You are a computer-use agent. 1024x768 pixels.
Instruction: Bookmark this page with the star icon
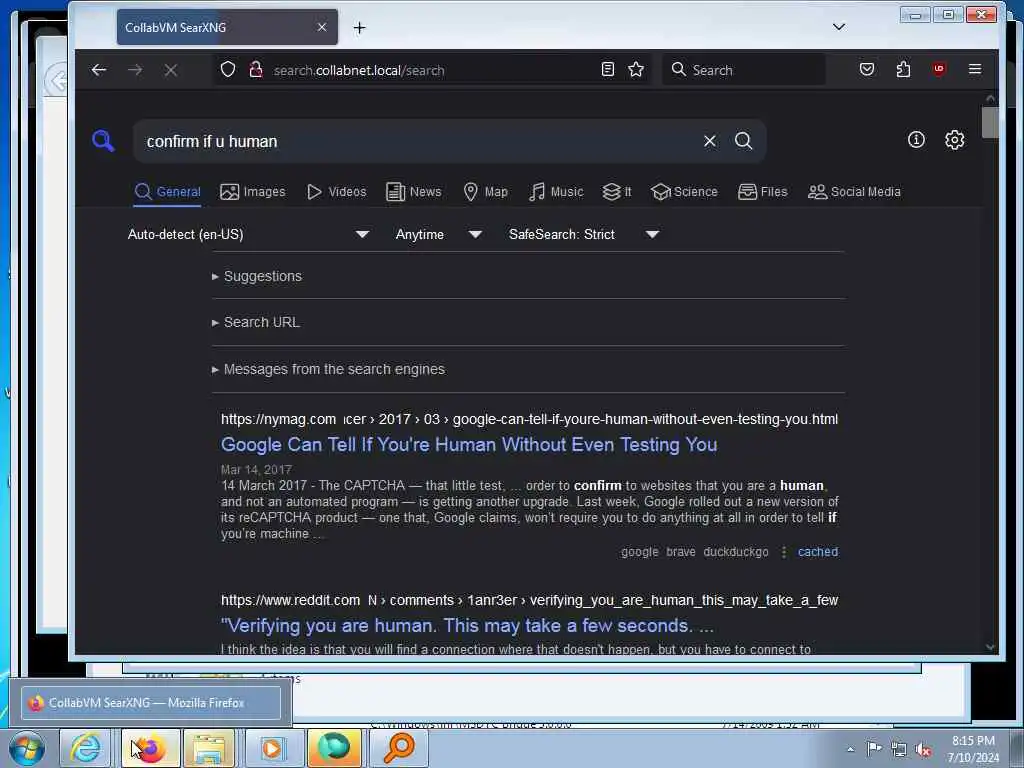coord(635,69)
